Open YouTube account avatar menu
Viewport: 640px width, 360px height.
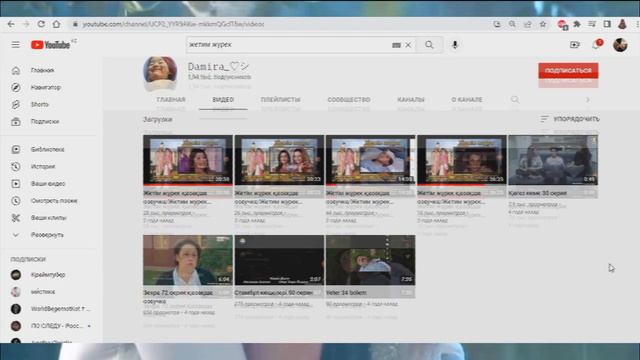[x=620, y=44]
